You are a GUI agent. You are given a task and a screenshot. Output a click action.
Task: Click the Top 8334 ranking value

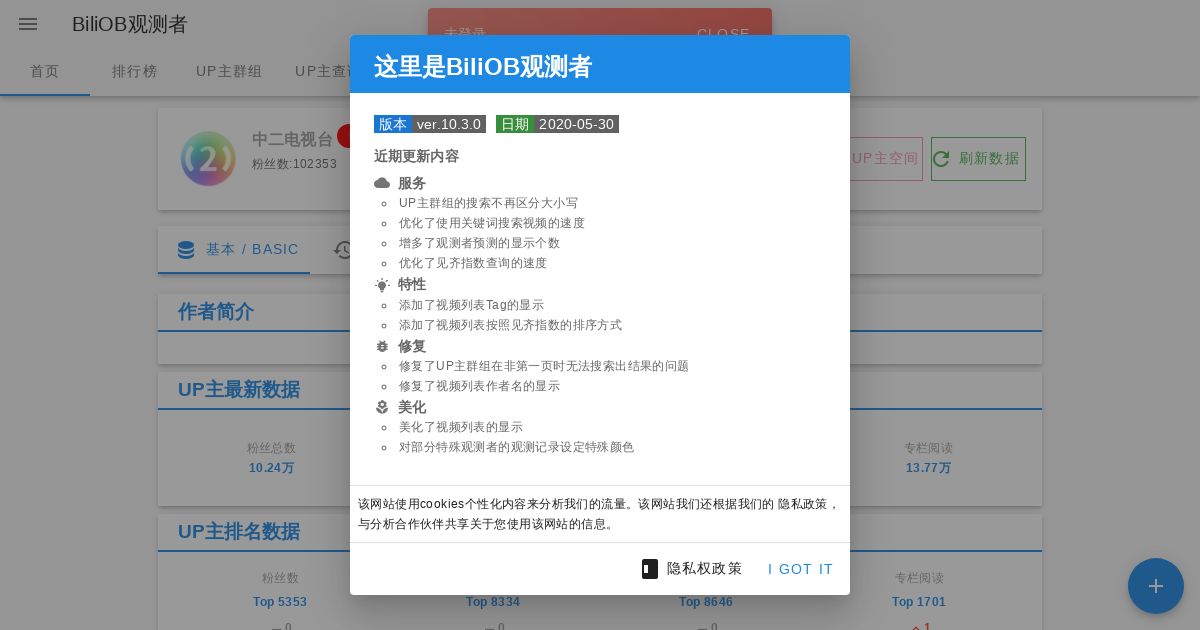pos(493,602)
